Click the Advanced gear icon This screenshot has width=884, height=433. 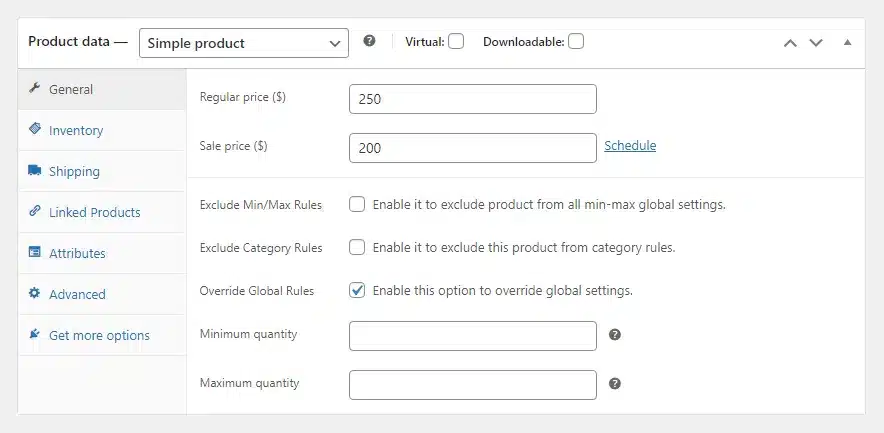click(x=34, y=293)
